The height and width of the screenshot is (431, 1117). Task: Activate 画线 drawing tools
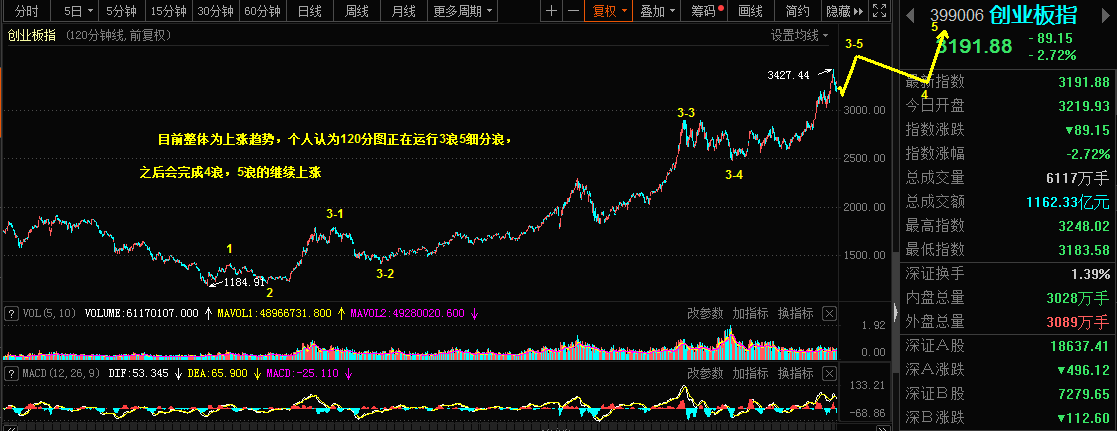751,11
